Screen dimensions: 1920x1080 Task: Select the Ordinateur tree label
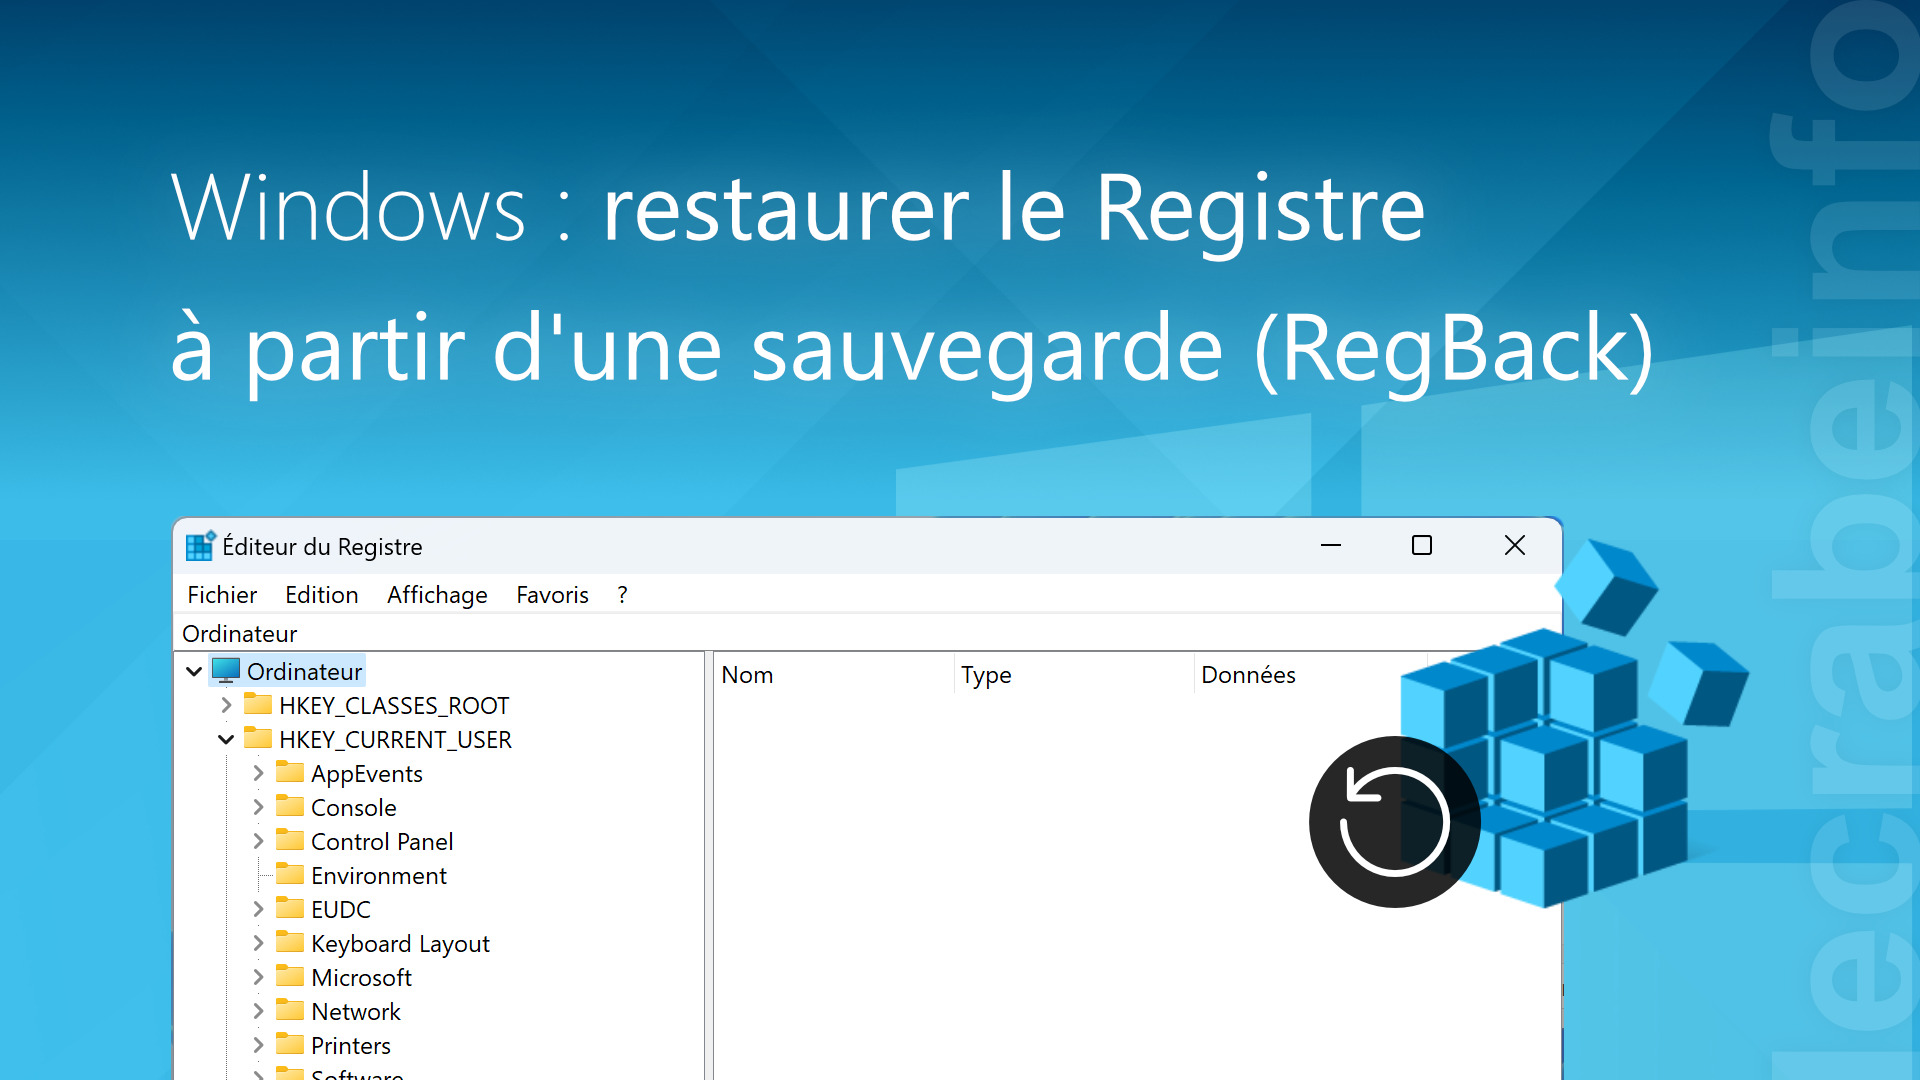[304, 672]
